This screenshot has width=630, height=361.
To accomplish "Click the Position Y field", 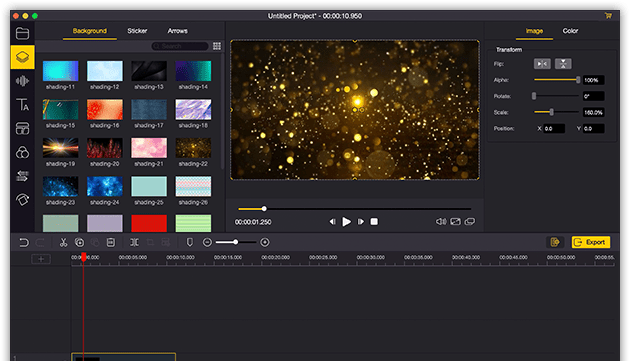I will [x=593, y=129].
